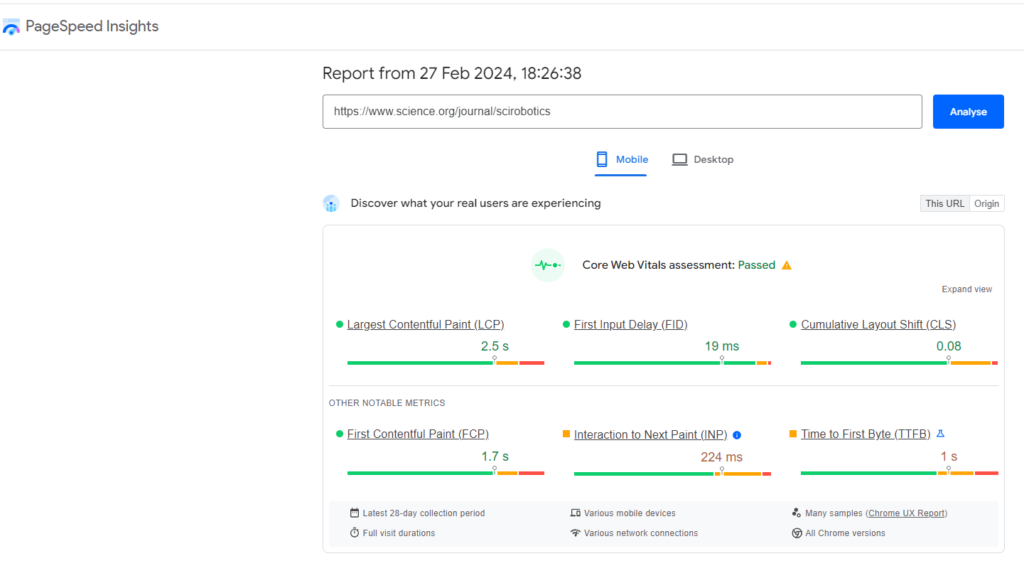The height and width of the screenshot is (561, 1024).
Task: Click the INP value 224 ms
Action: pyautogui.click(x=722, y=457)
